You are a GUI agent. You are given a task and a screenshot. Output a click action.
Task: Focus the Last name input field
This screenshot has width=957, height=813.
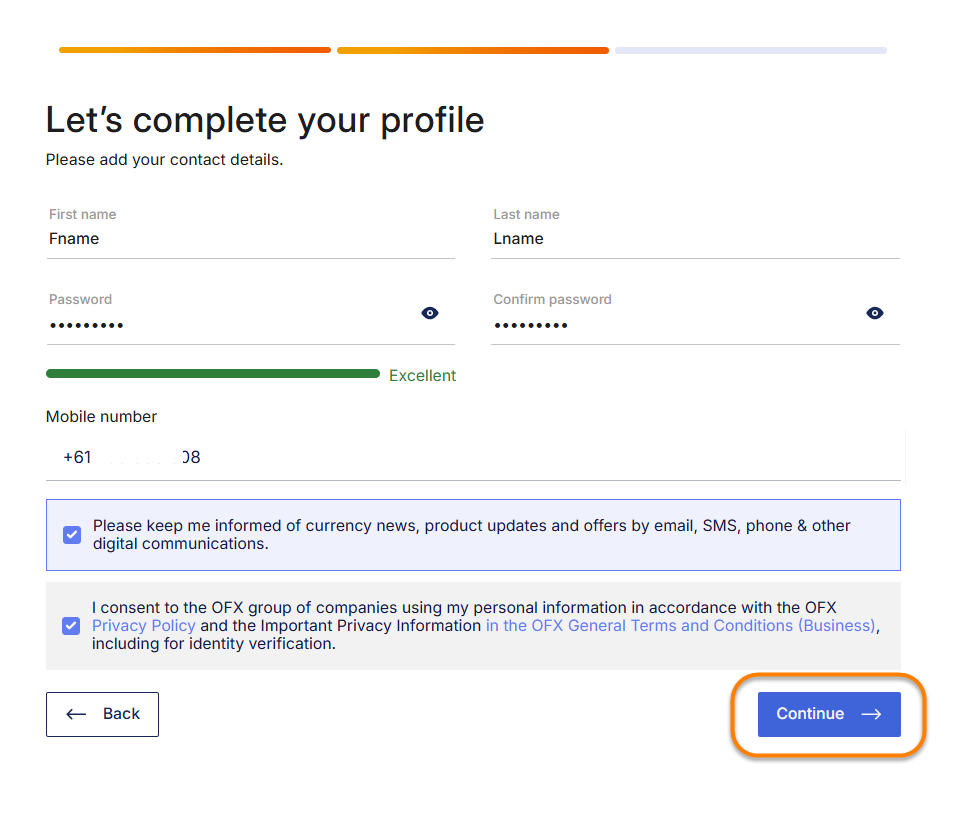tap(694, 239)
